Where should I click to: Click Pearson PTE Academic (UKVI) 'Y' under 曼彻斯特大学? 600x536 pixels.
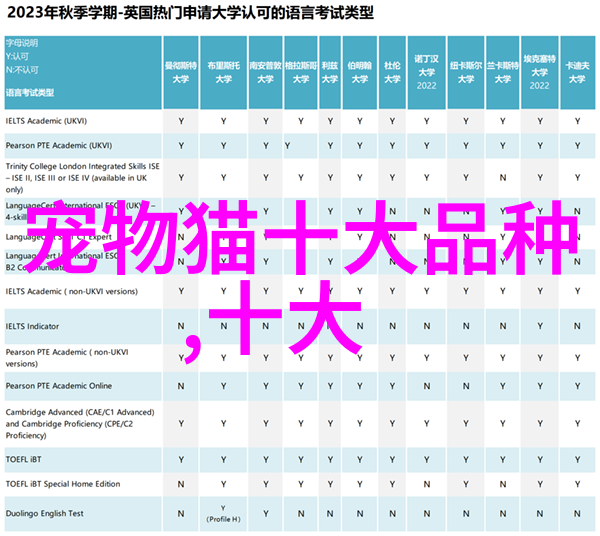click(x=181, y=146)
